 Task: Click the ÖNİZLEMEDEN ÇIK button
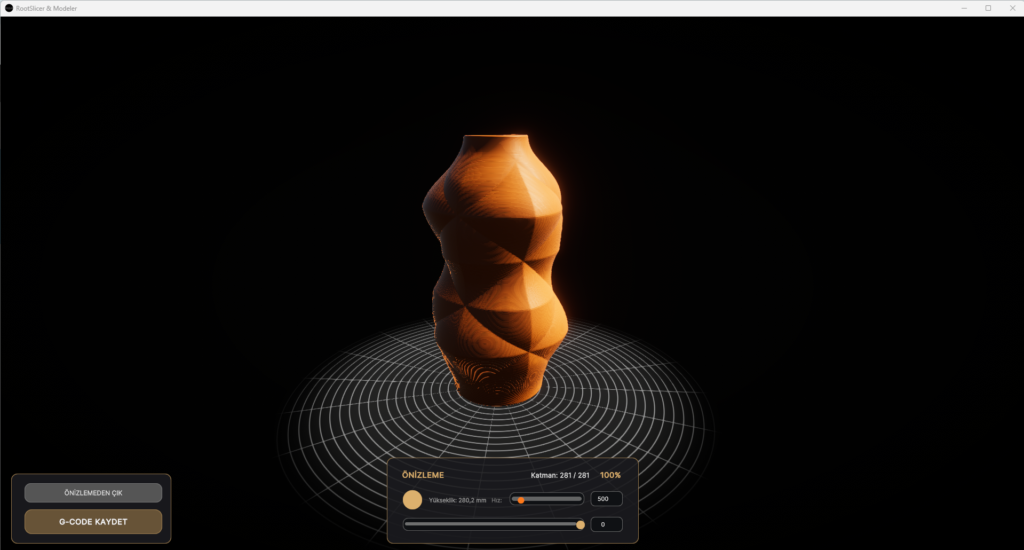pos(93,493)
